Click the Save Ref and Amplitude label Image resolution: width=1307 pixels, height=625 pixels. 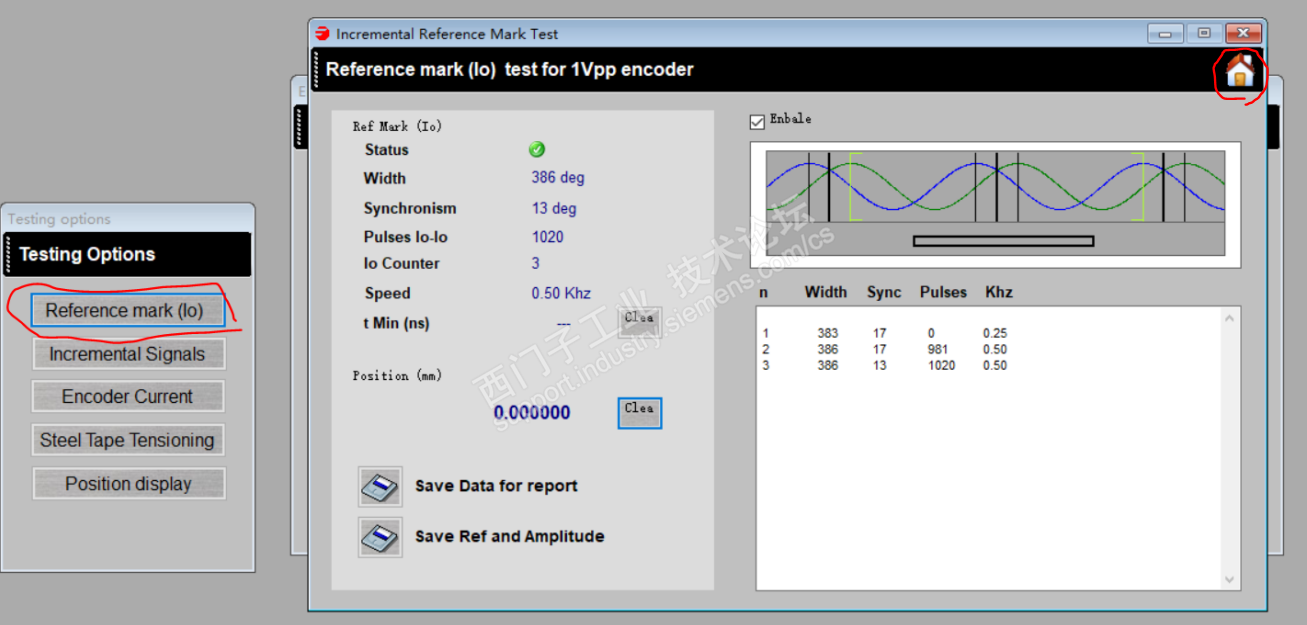510,536
